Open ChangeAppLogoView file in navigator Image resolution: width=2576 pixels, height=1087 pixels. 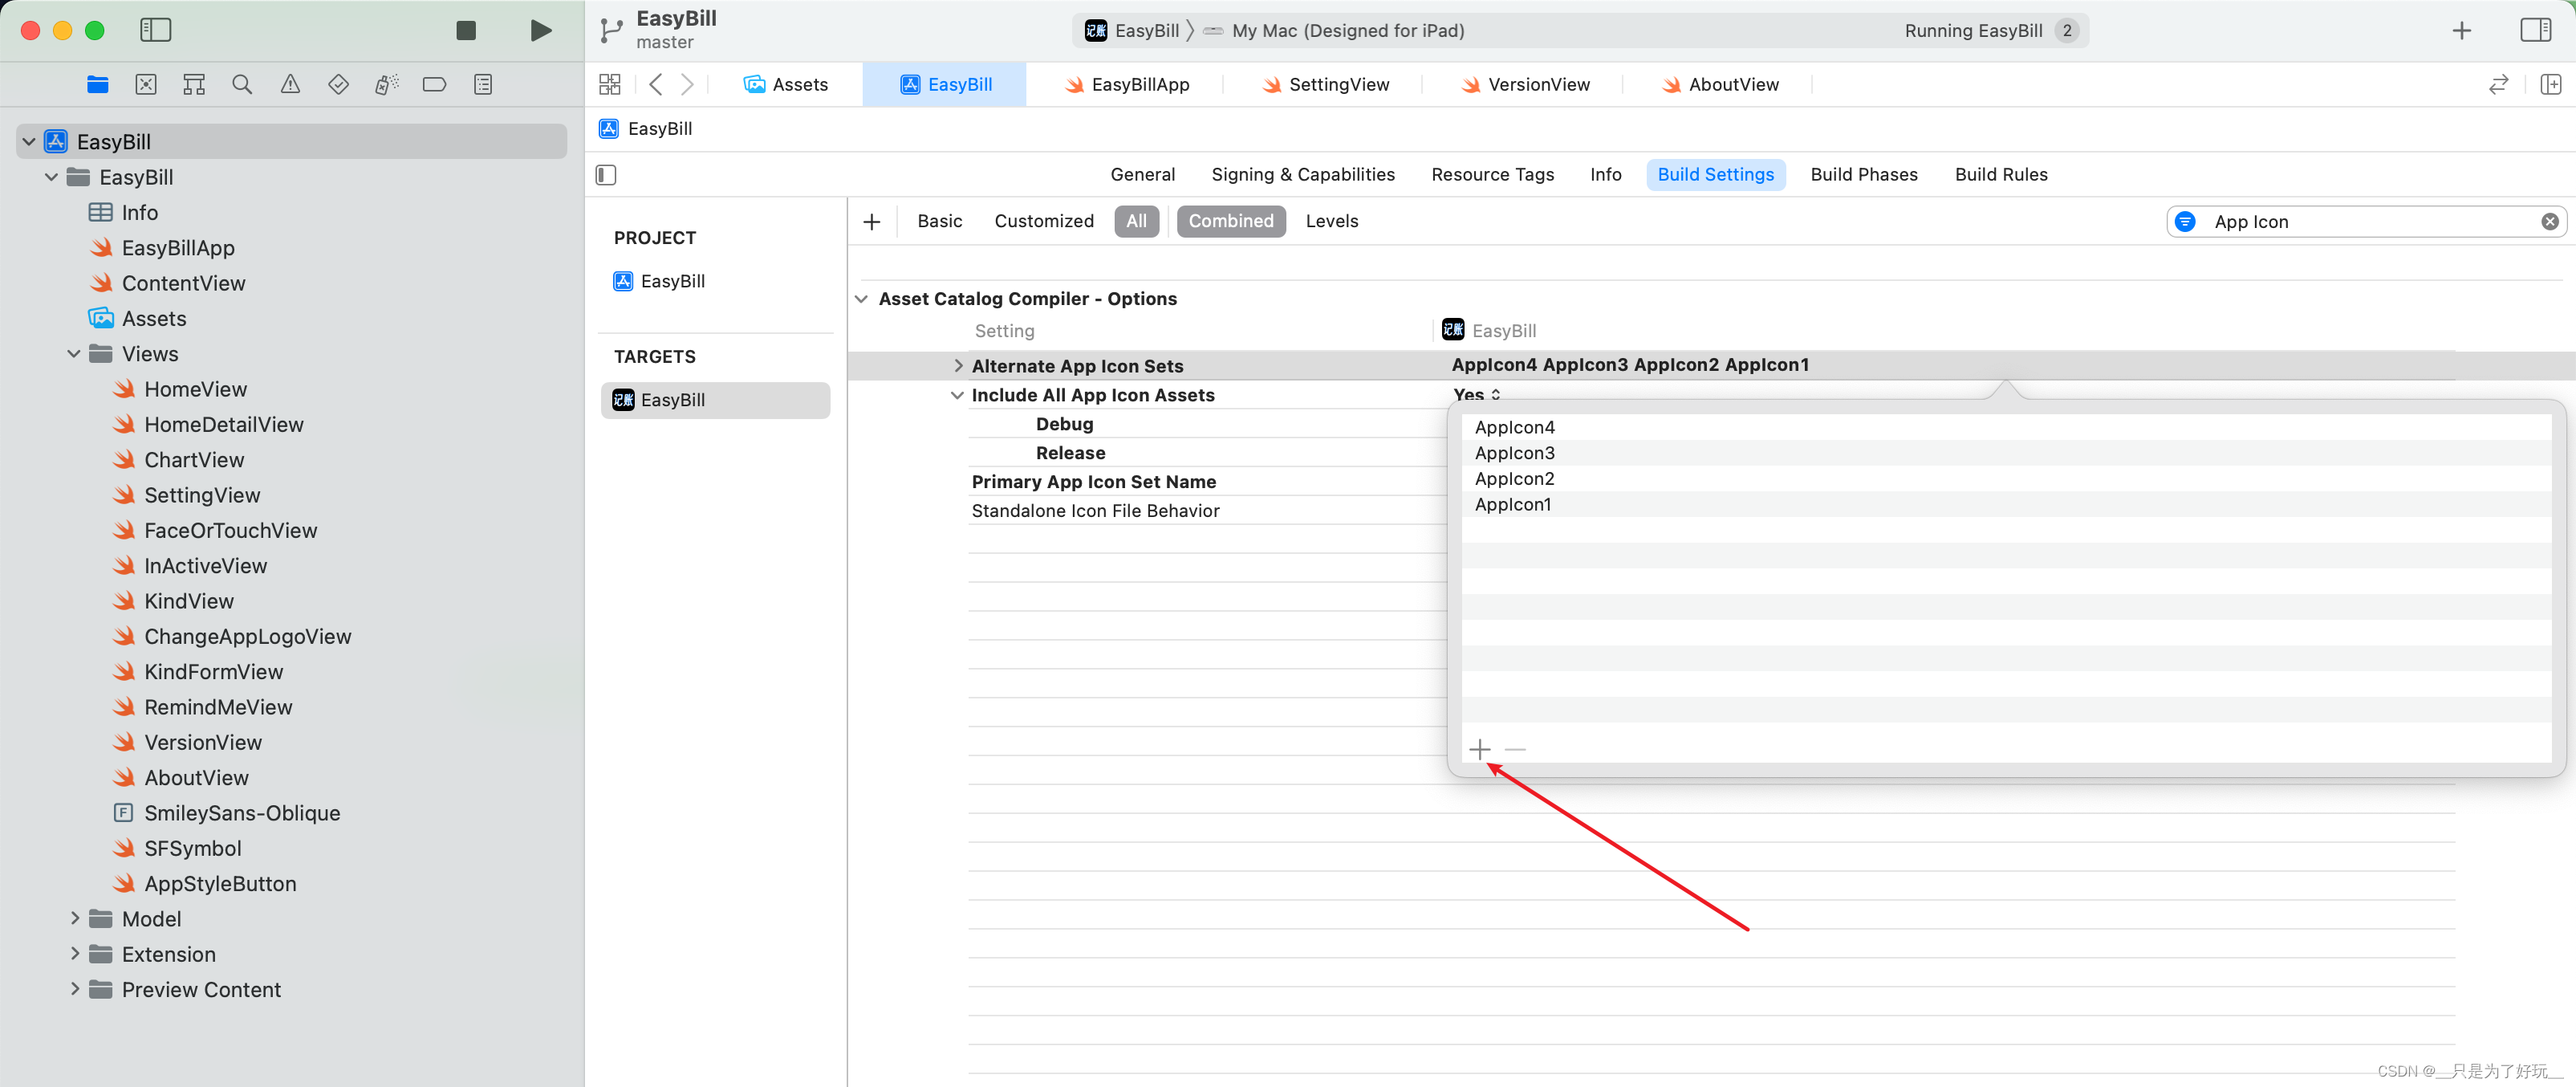pyautogui.click(x=247, y=636)
